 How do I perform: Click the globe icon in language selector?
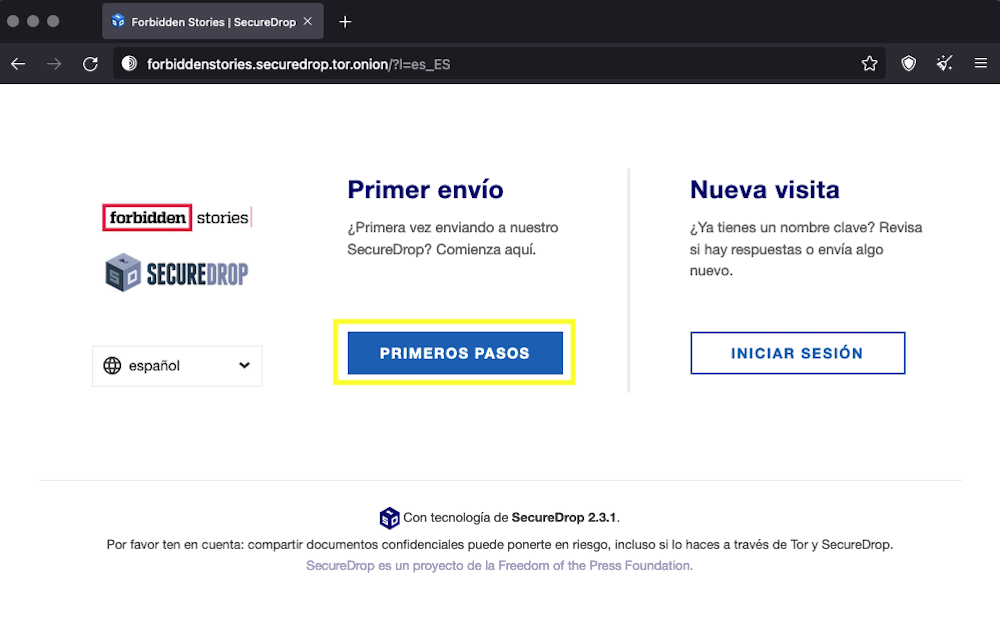coord(113,366)
